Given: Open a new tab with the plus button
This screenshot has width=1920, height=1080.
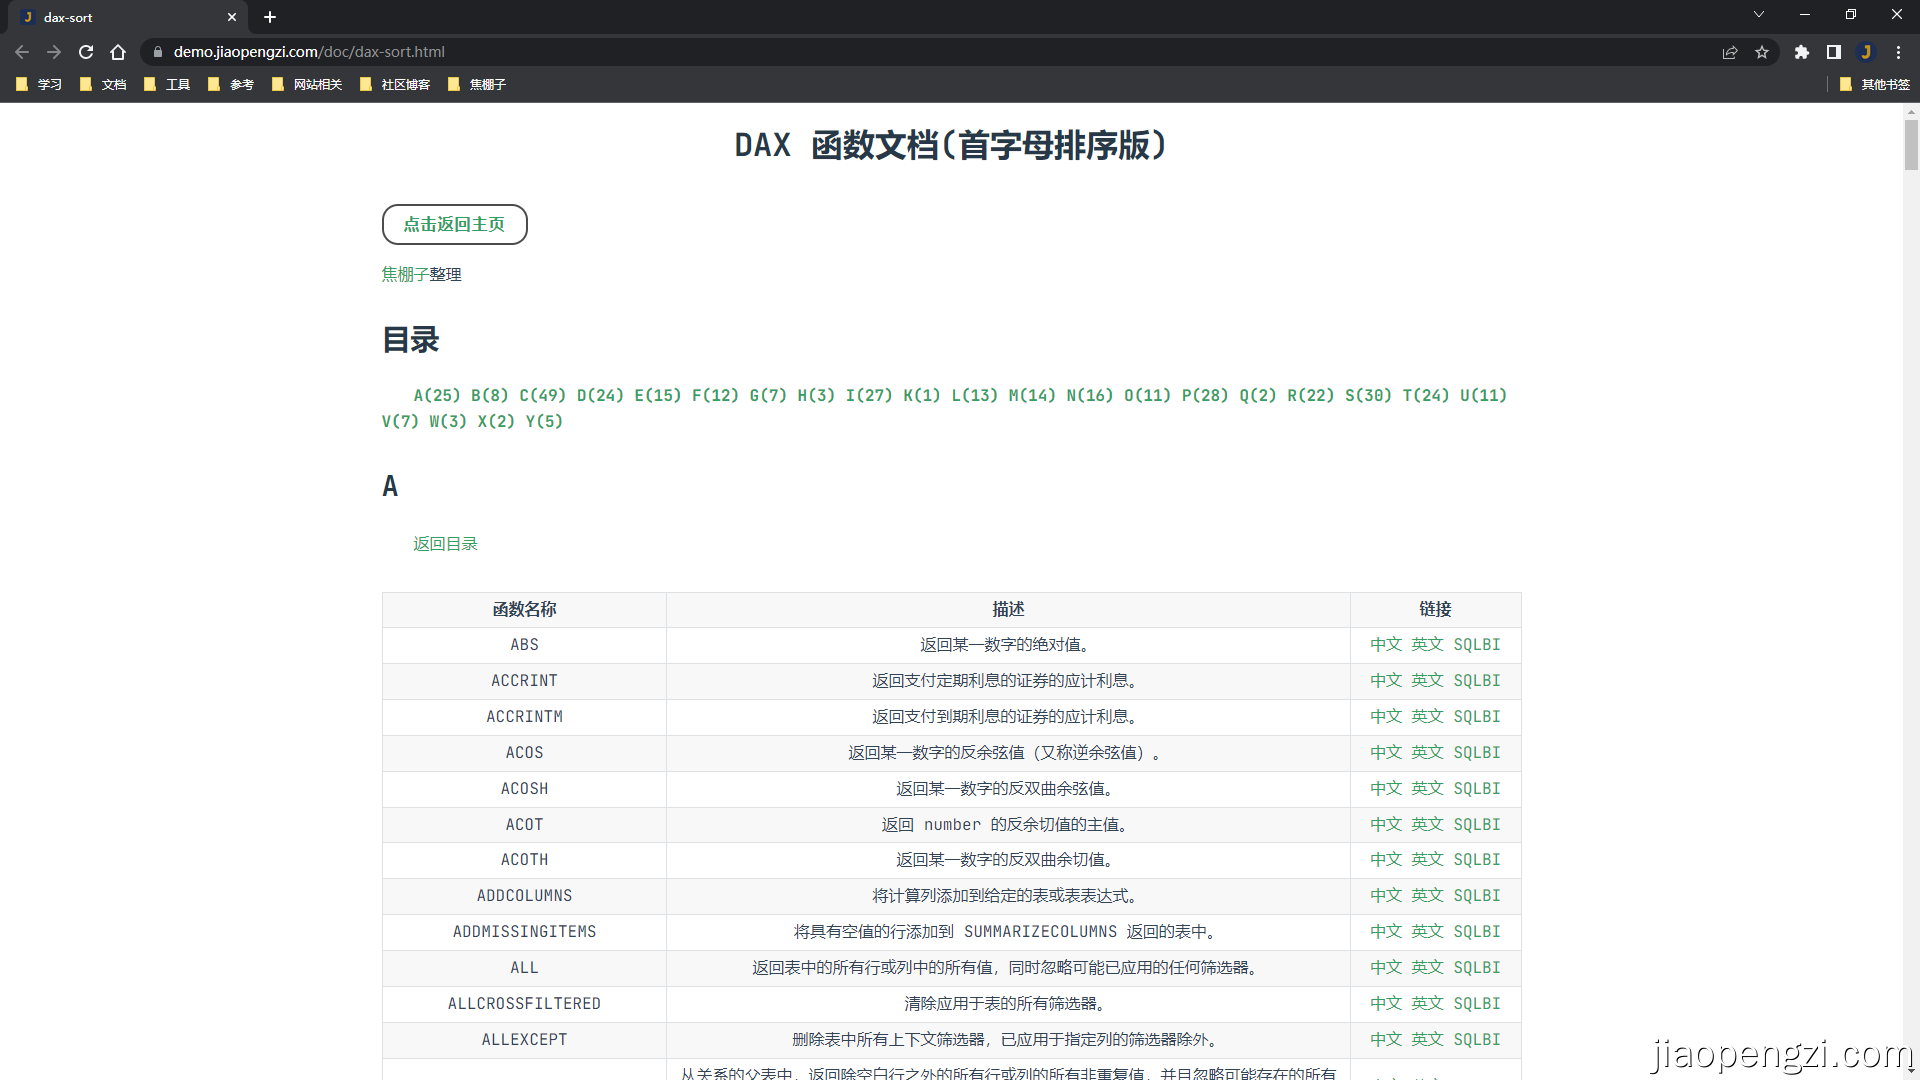Looking at the screenshot, I should tap(270, 17).
